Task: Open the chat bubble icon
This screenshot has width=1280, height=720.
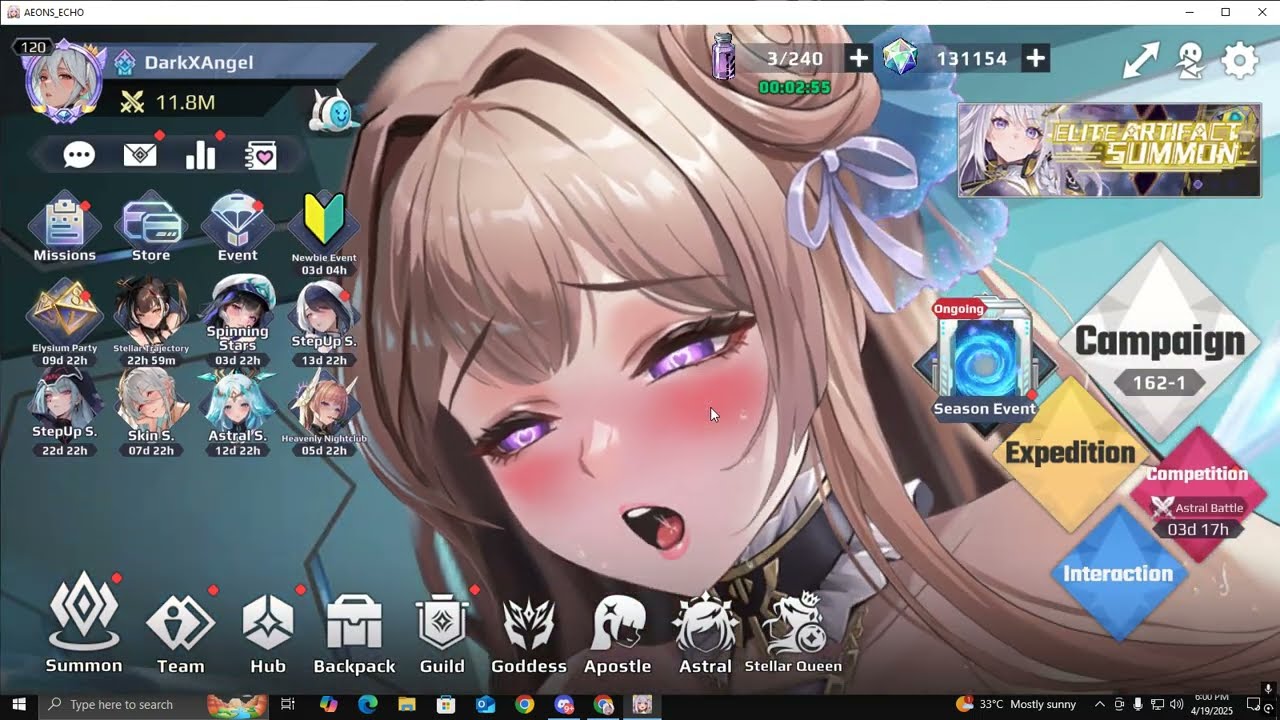Action: click(79, 155)
